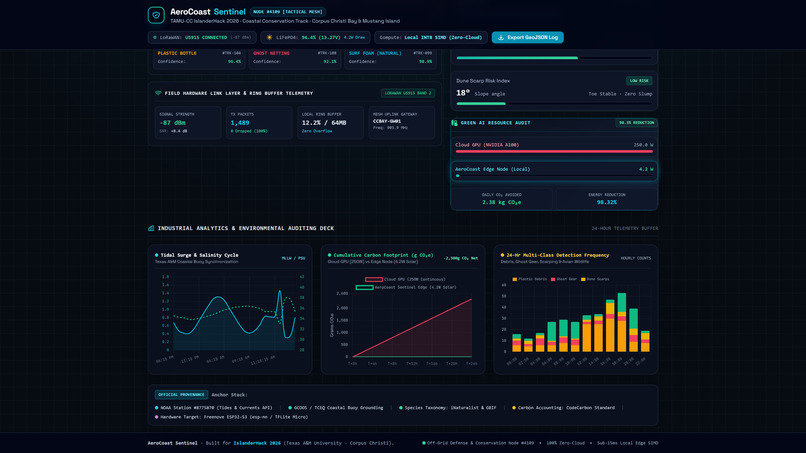Click the 18° slope angle value
This screenshot has width=806, height=453.
[463, 93]
